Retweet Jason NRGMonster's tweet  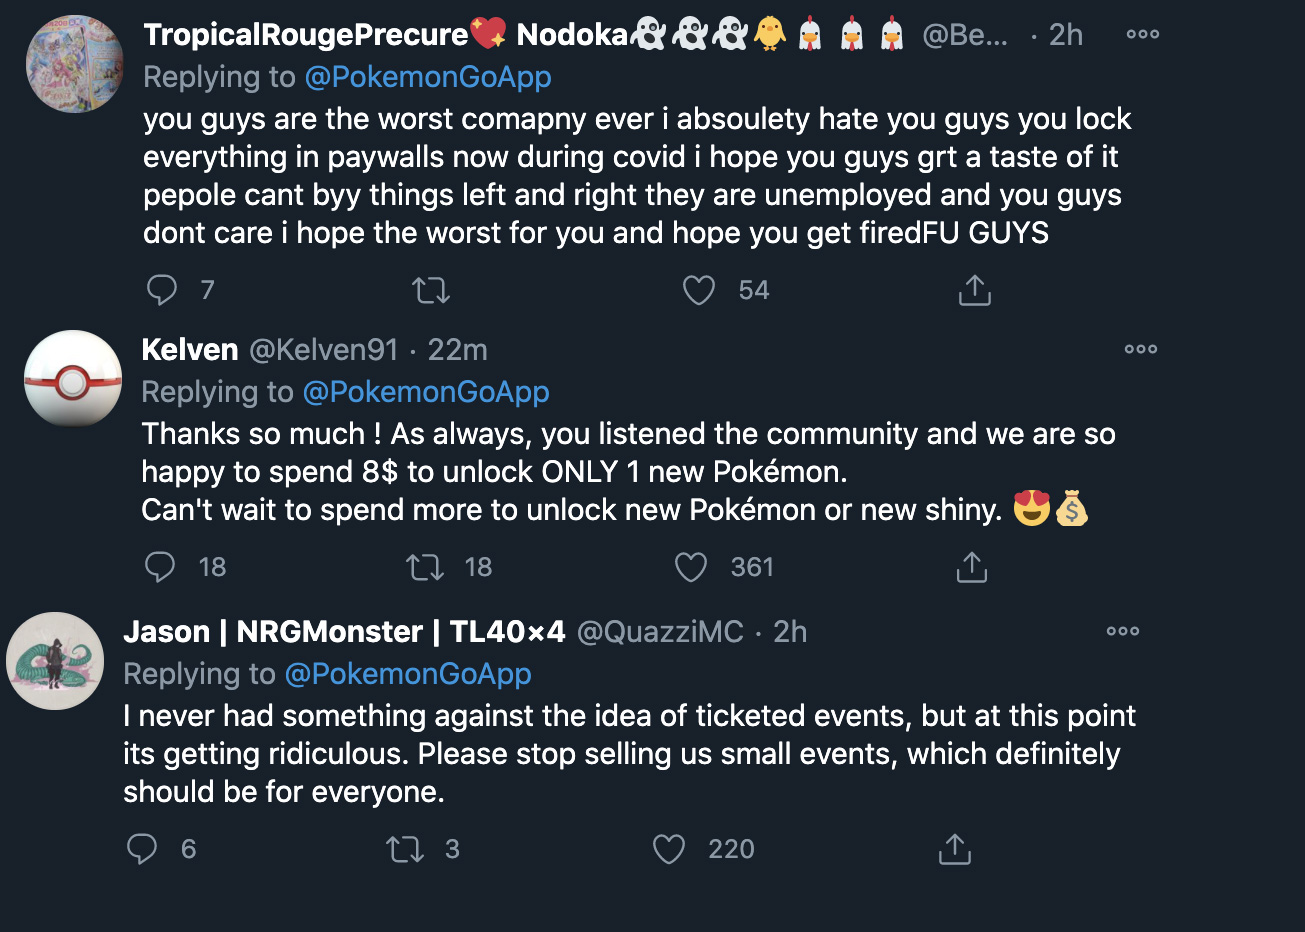[x=405, y=849]
